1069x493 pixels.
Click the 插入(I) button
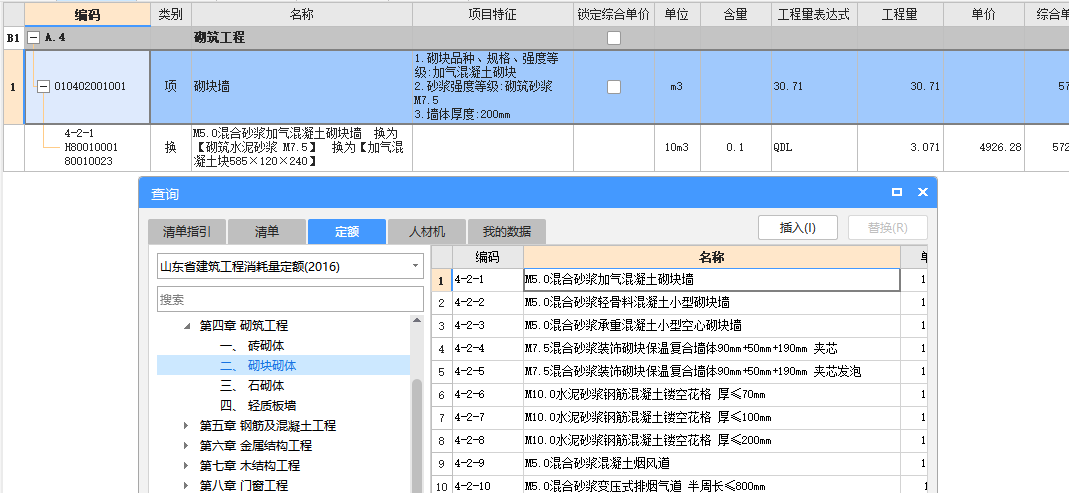tap(798, 228)
